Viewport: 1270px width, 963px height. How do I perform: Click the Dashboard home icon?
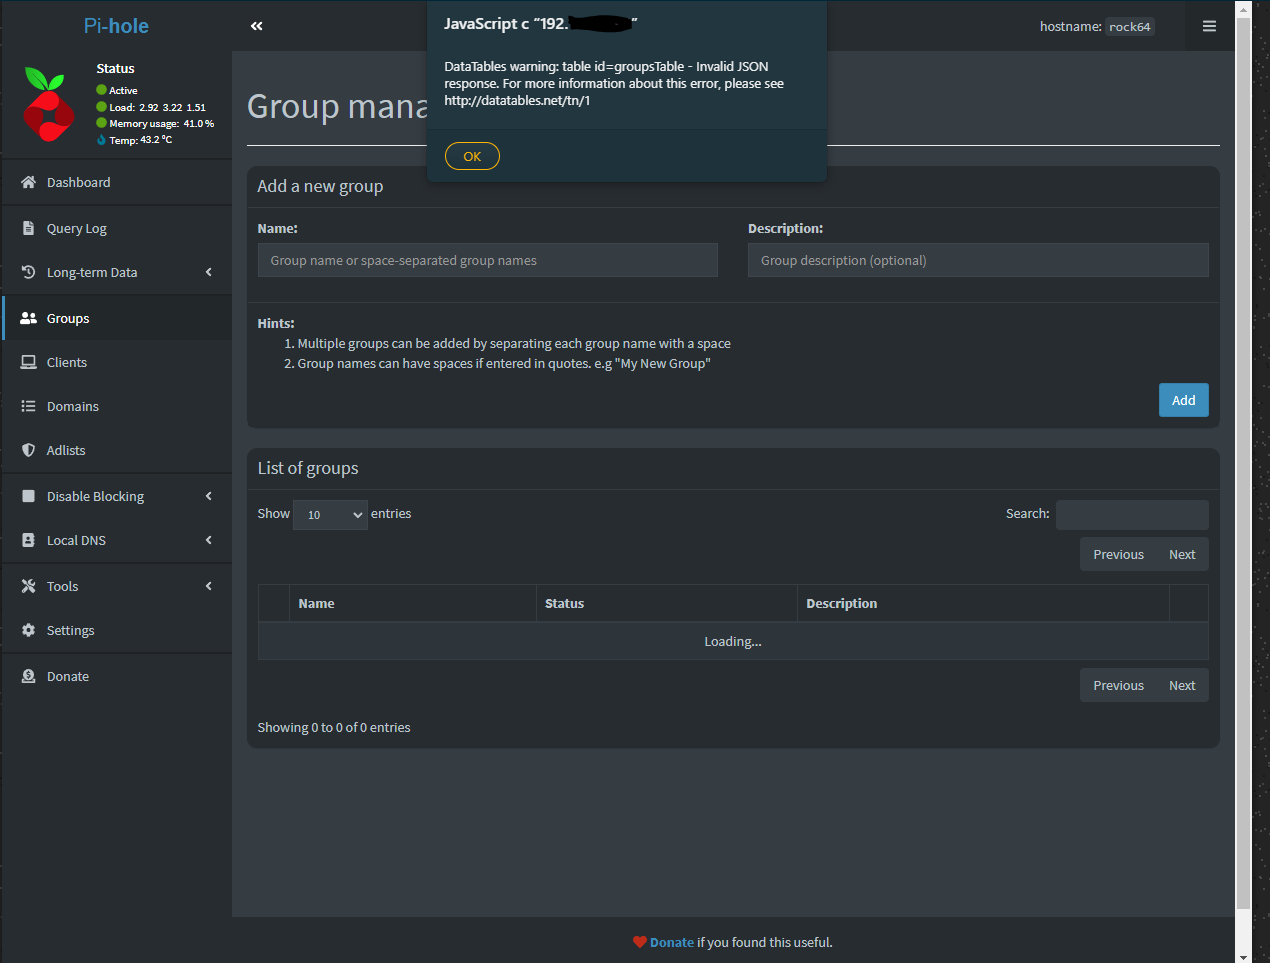tap(28, 182)
